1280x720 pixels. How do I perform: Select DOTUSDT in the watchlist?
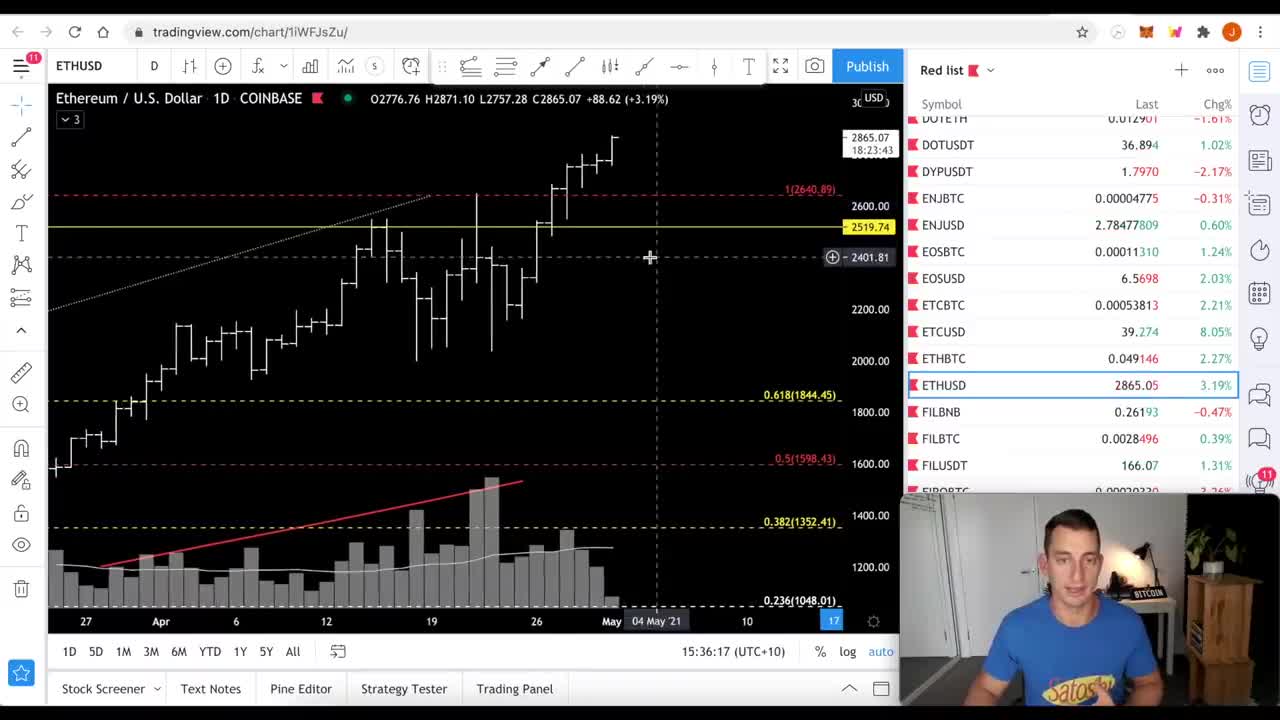(x=1072, y=145)
